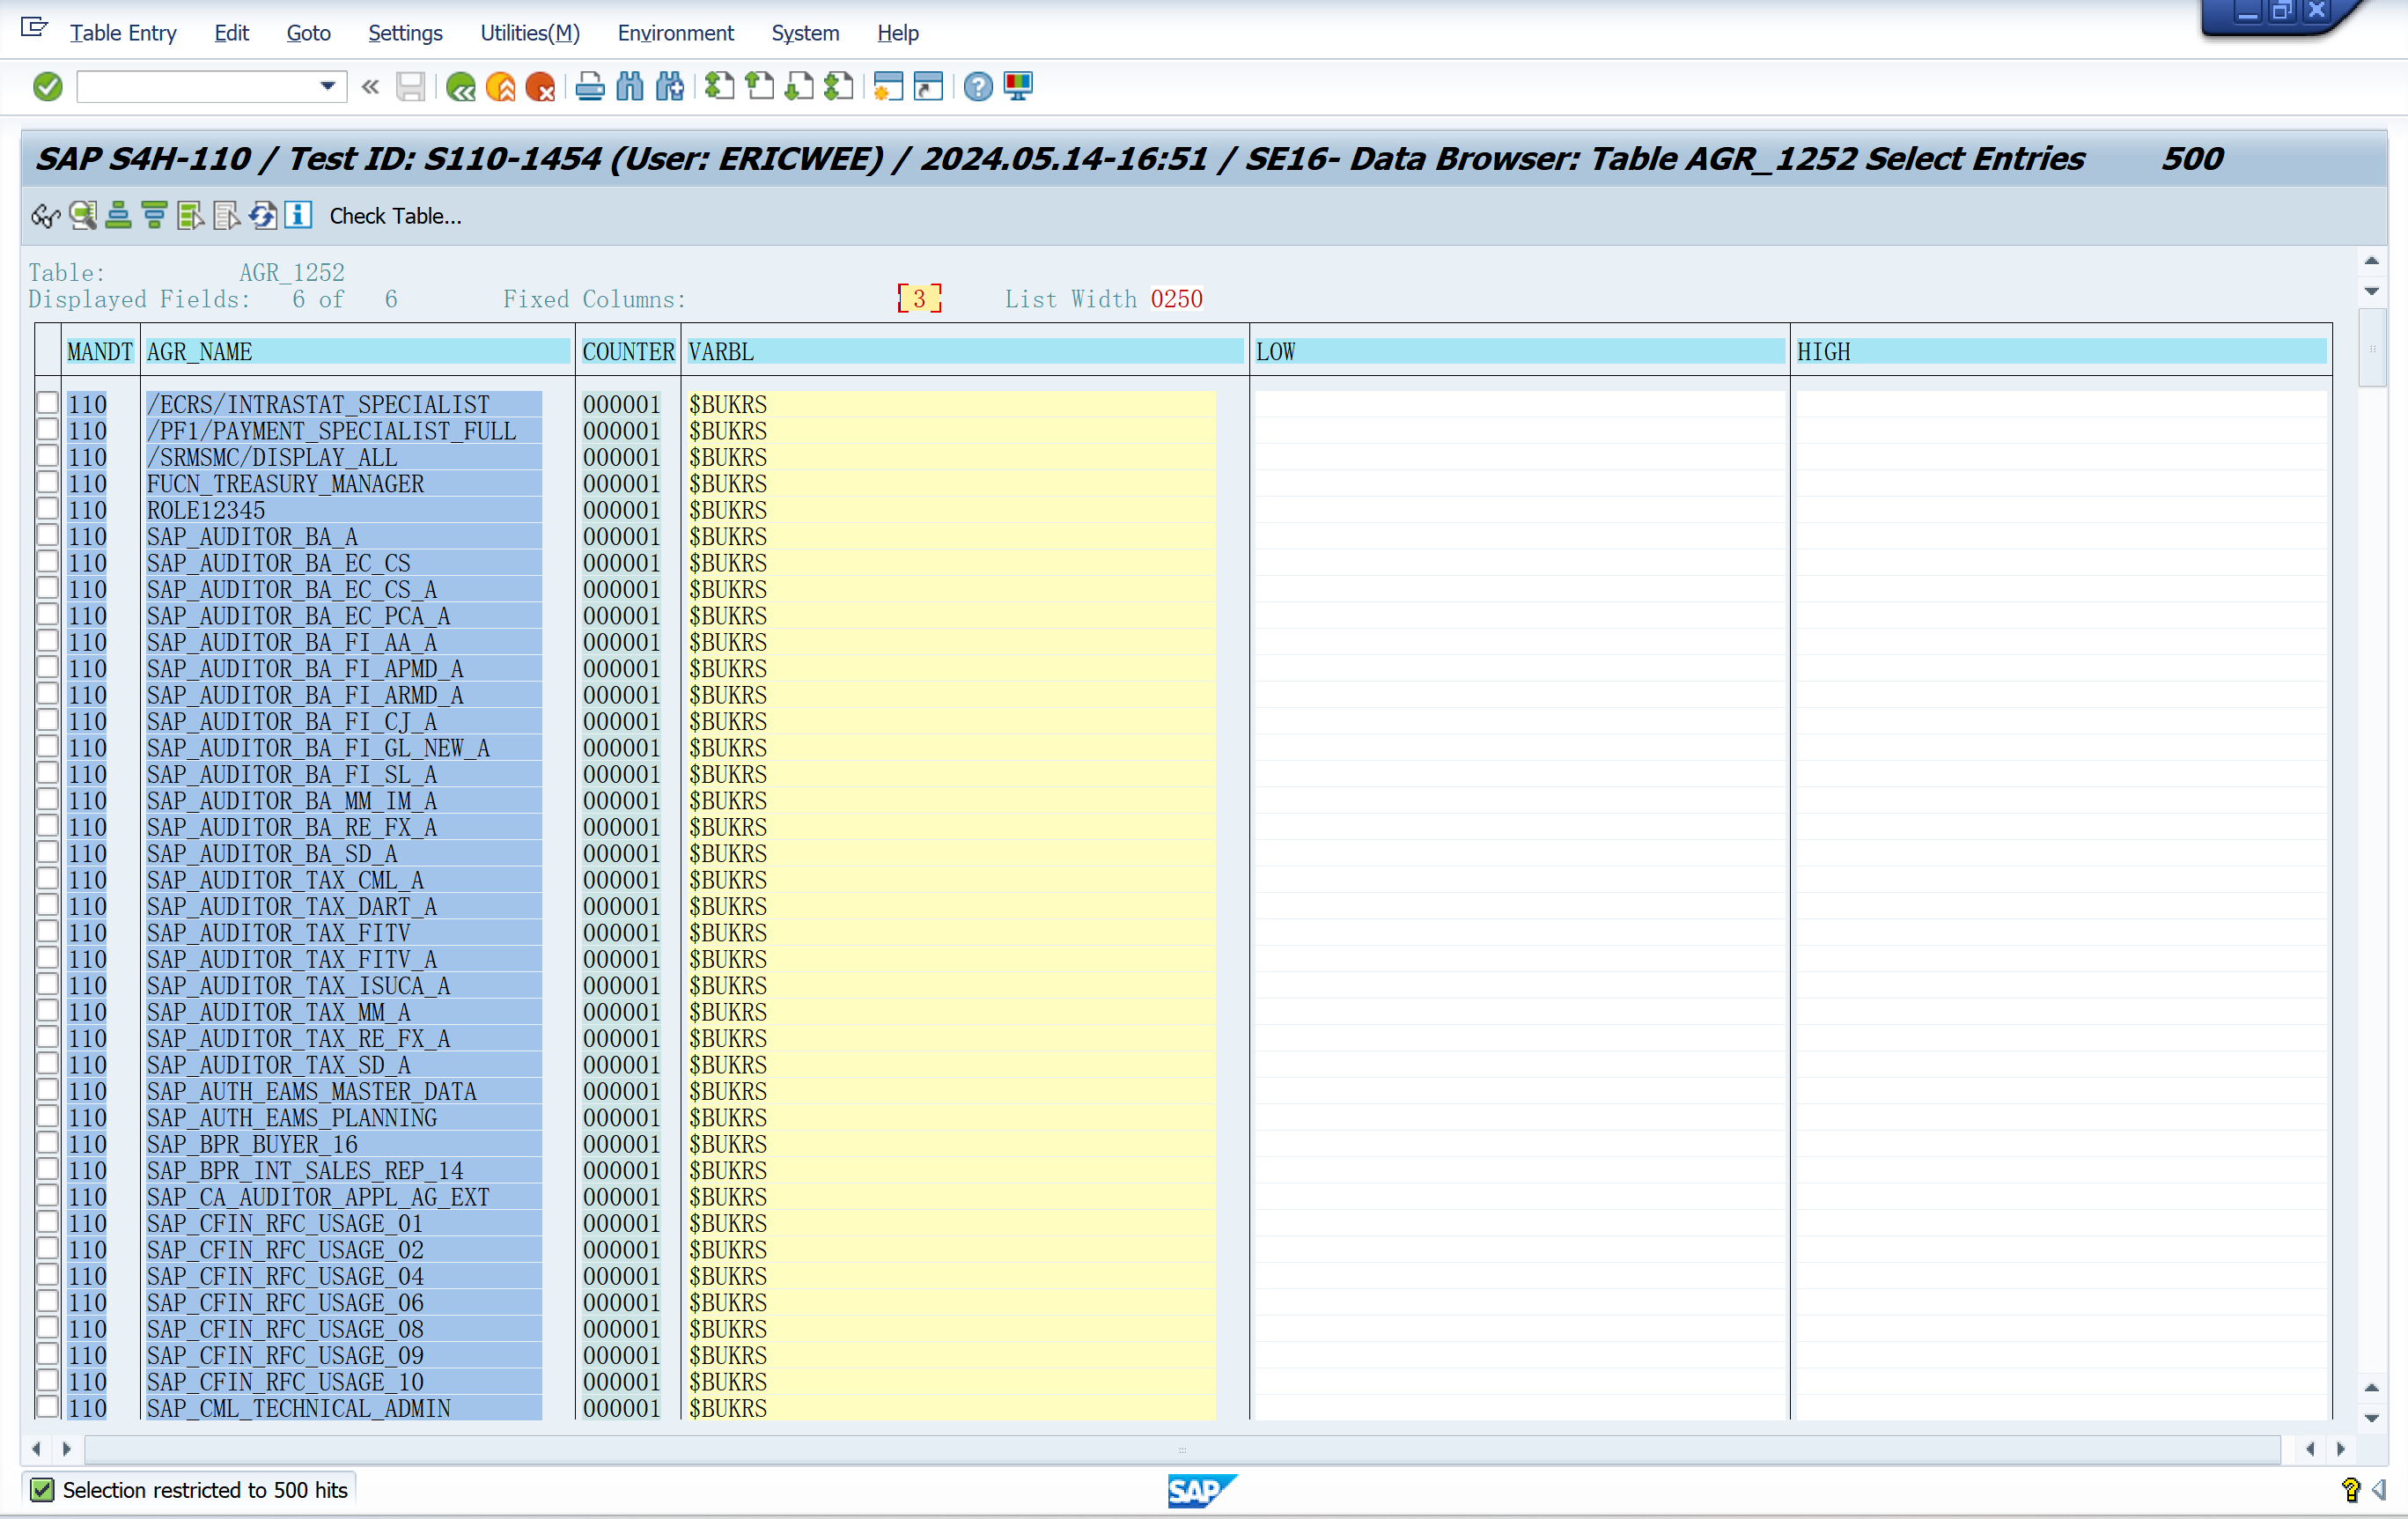Collapse the command field with double chevron
Image resolution: width=2408 pixels, height=1519 pixels.
coord(370,87)
